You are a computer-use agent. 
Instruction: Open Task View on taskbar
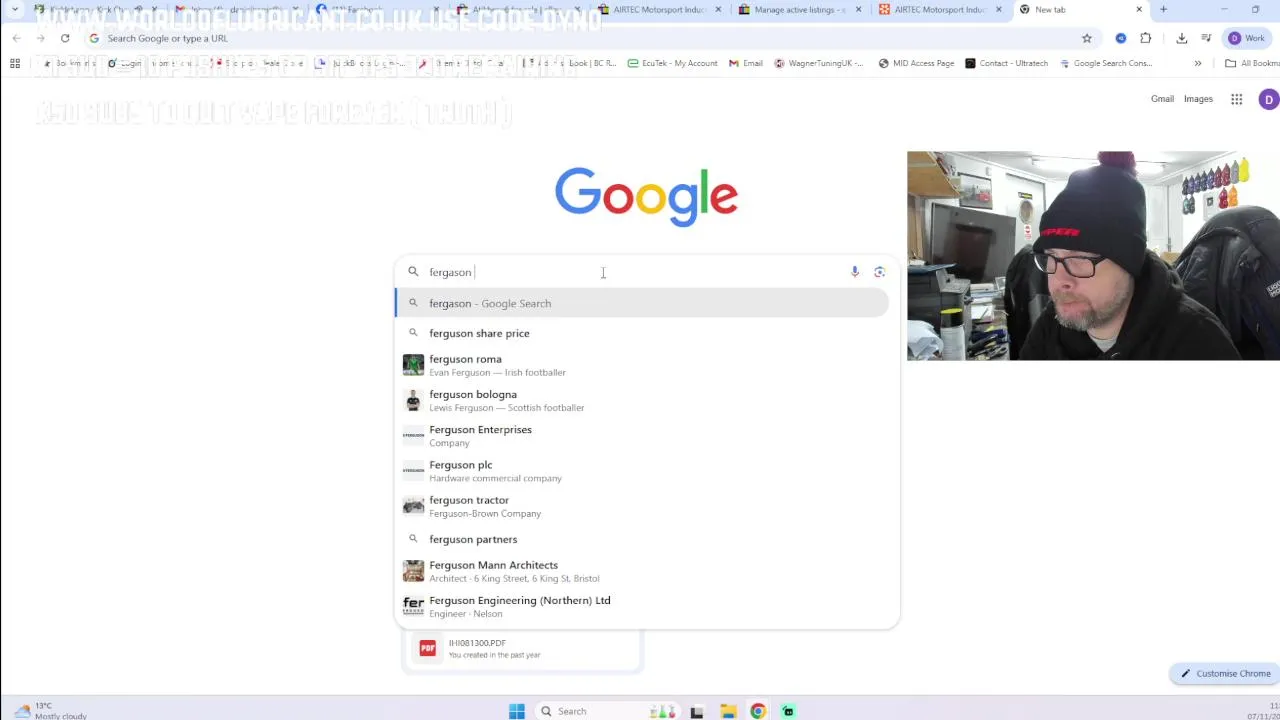click(697, 711)
